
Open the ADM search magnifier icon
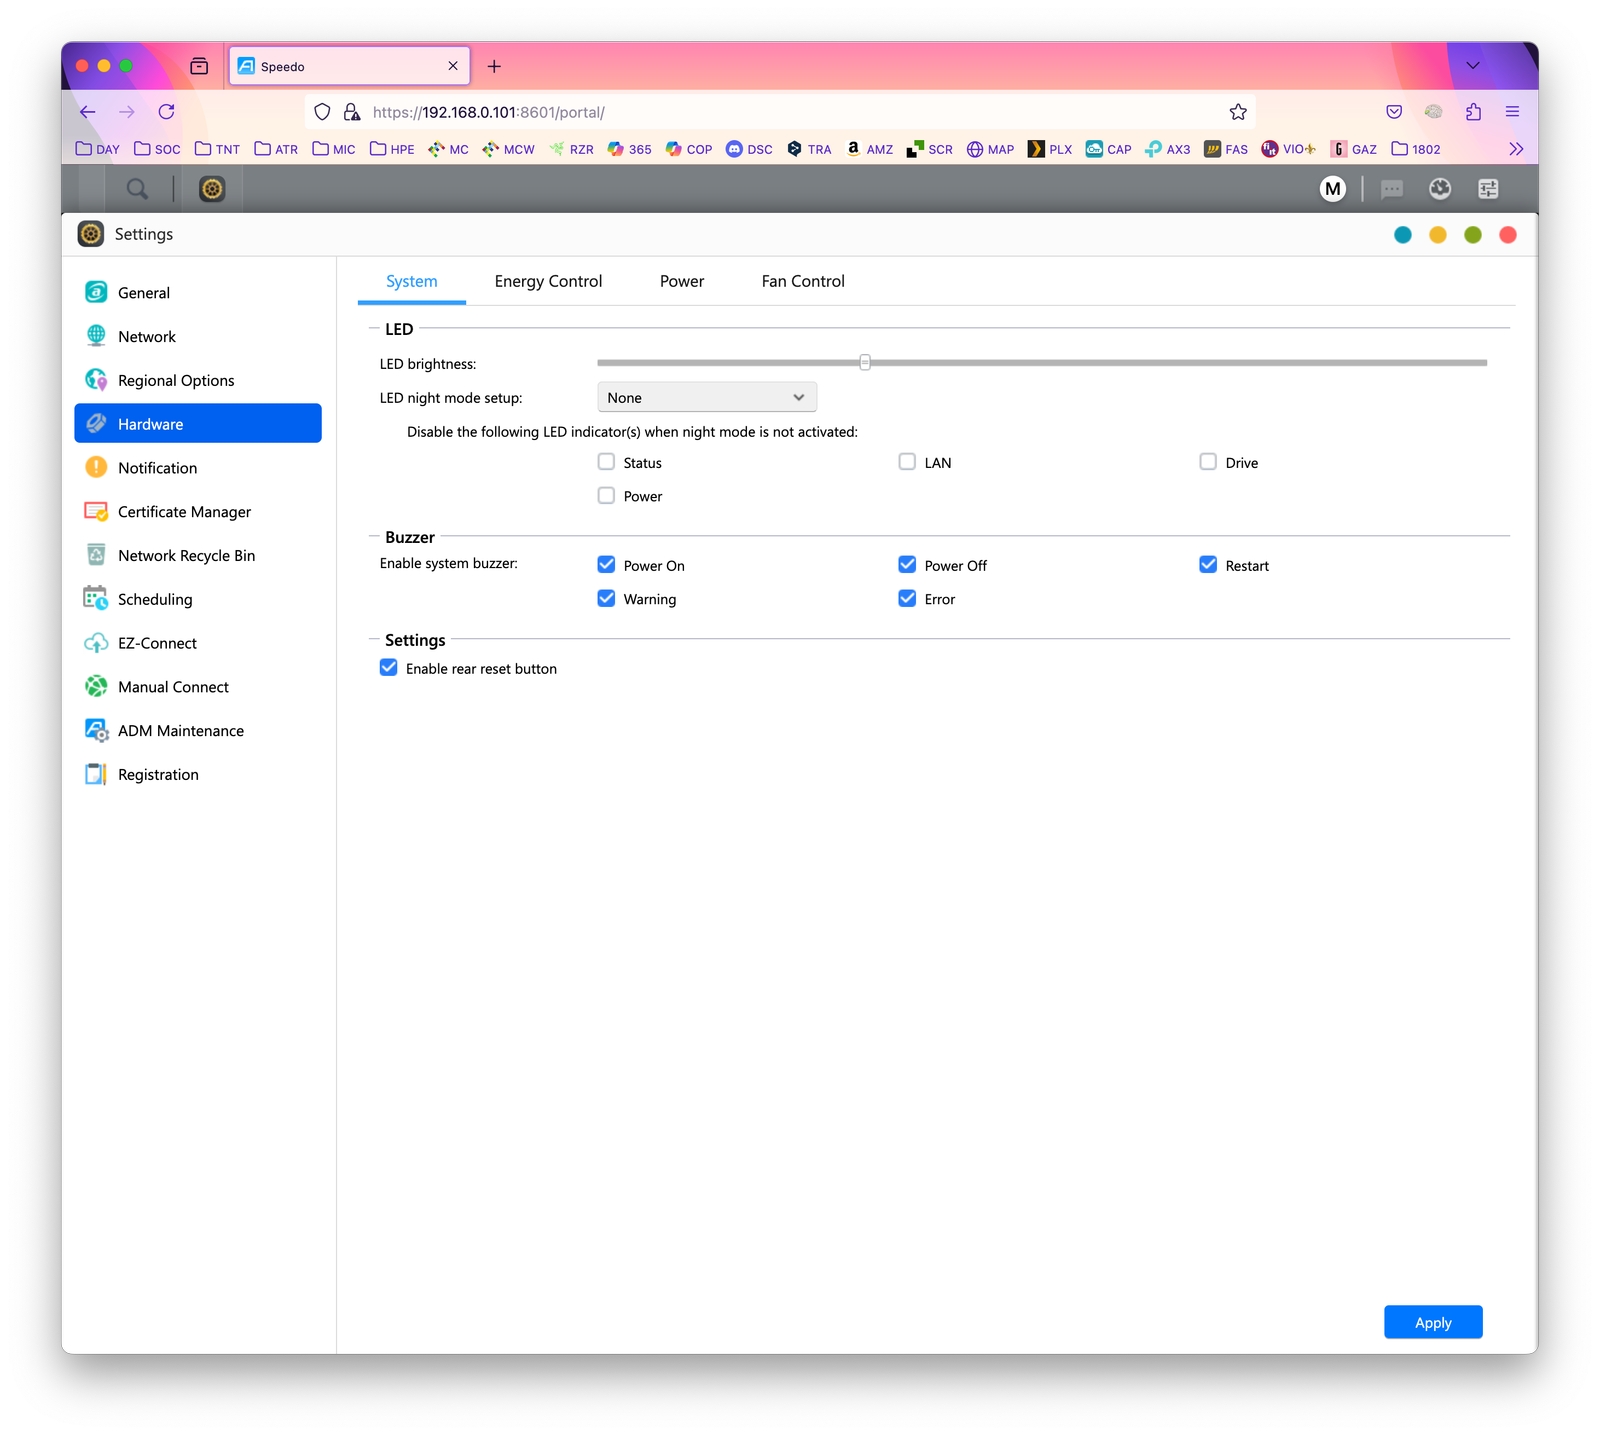[137, 189]
